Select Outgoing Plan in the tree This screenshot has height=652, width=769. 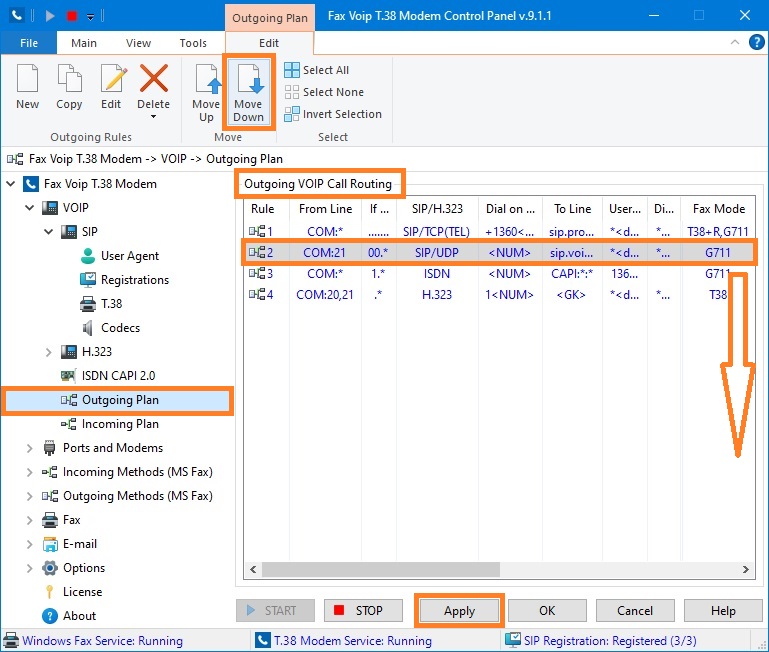coord(117,400)
